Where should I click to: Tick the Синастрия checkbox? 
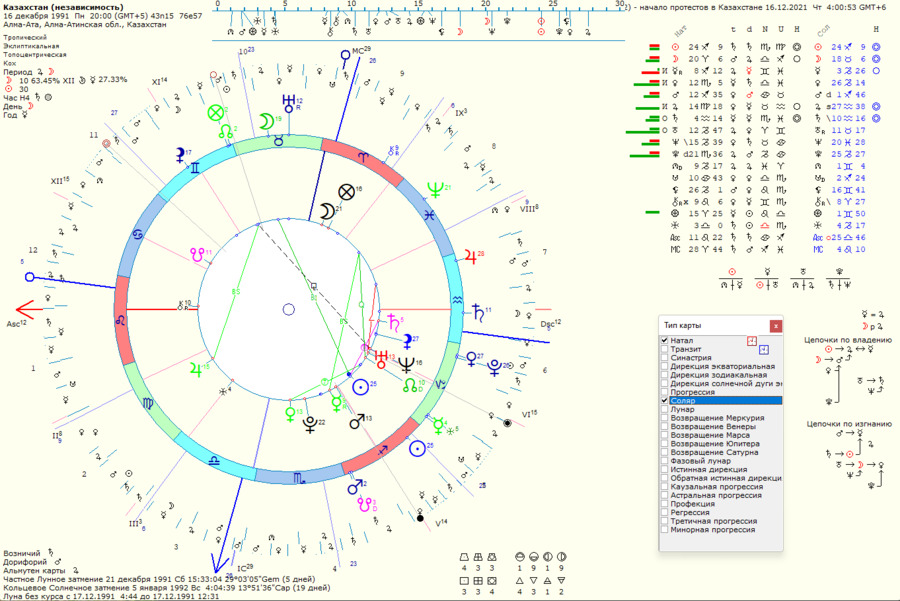pos(665,358)
